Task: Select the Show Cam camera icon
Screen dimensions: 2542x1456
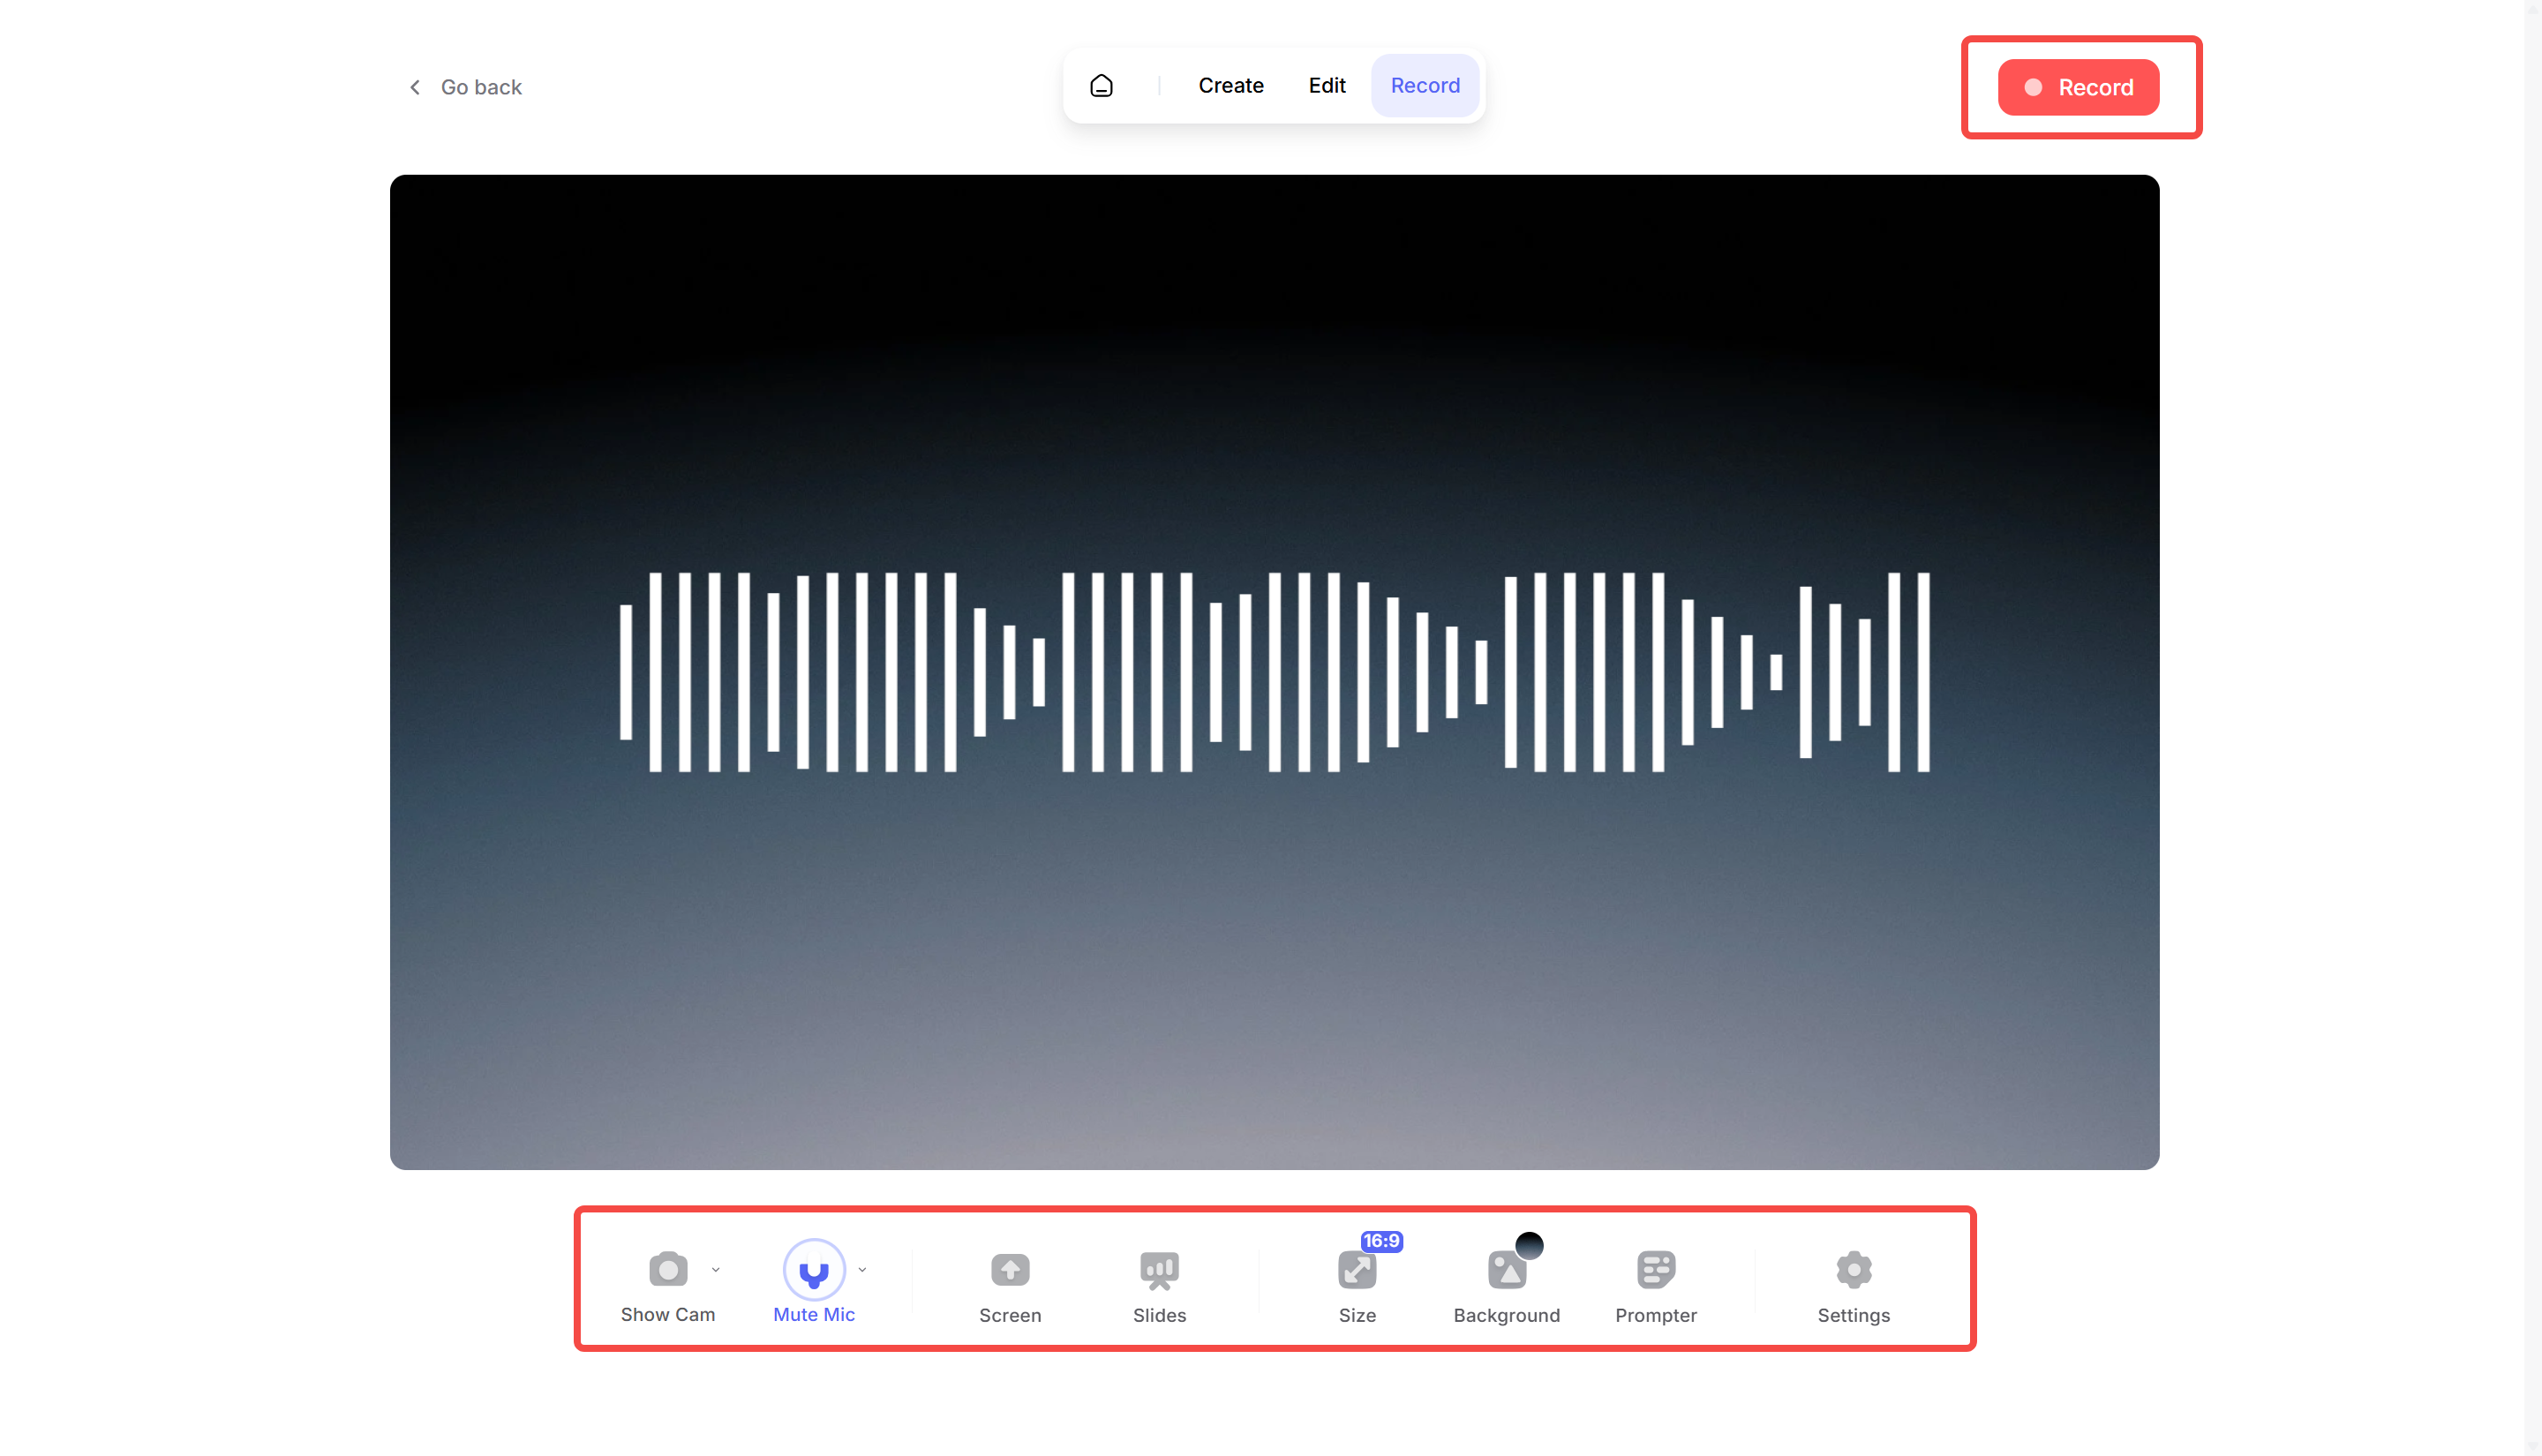Action: [x=668, y=1269]
